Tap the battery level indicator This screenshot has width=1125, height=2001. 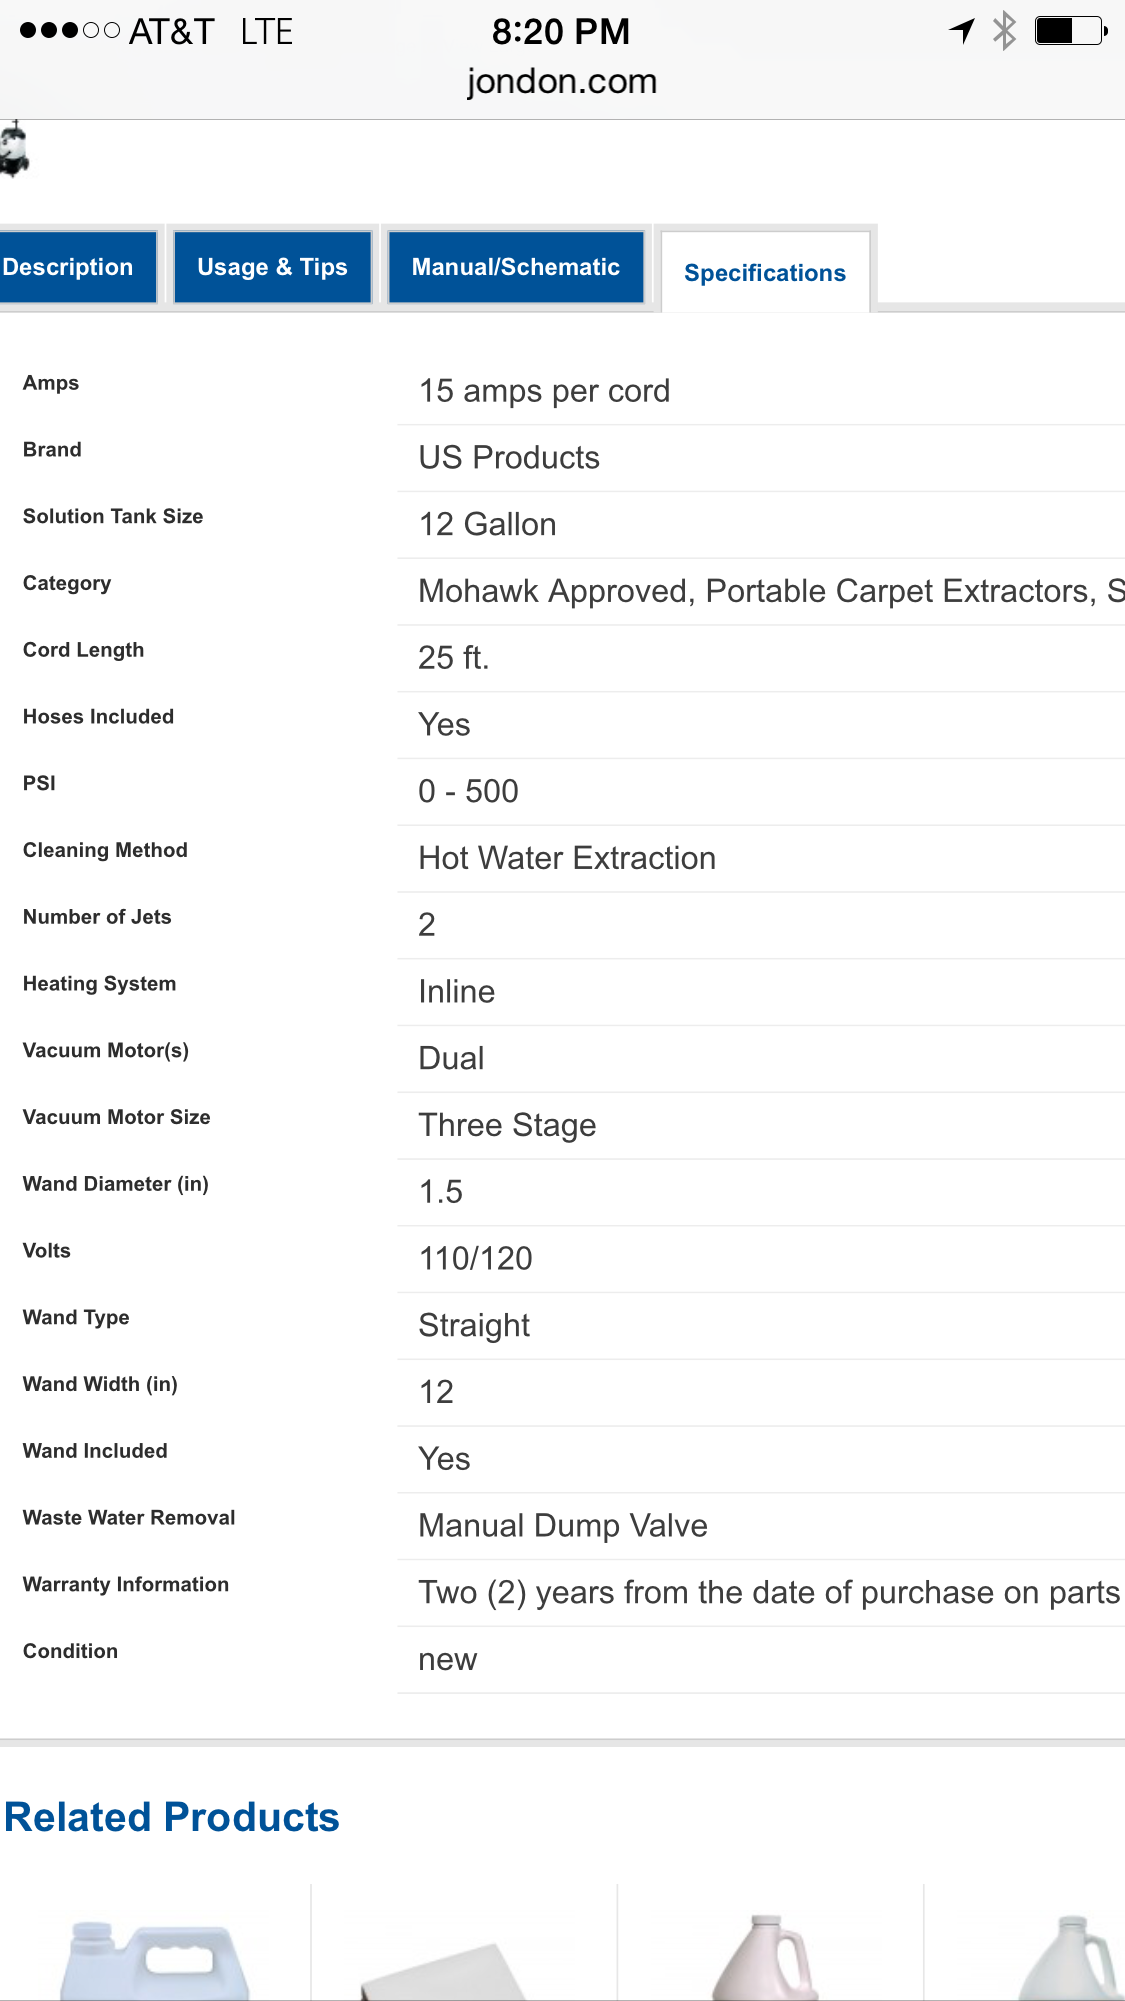tap(1070, 31)
